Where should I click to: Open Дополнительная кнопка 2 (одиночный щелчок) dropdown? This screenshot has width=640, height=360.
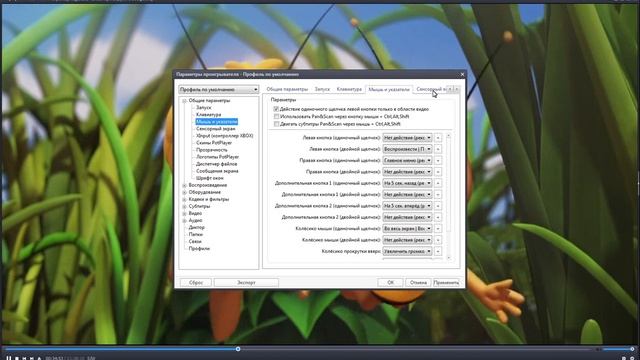coord(407,206)
